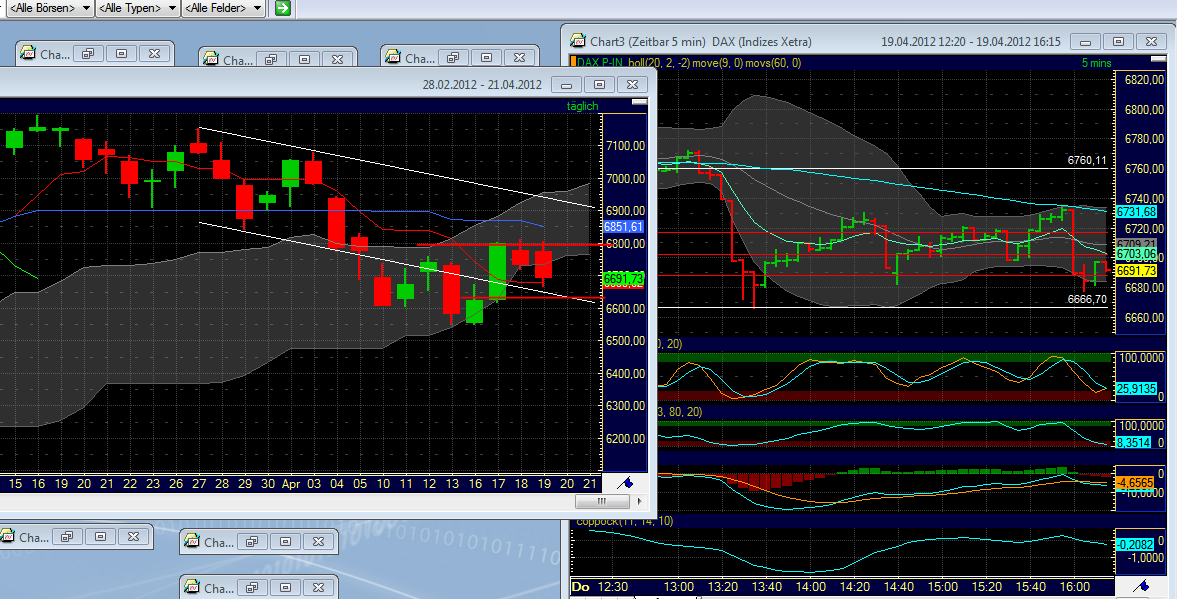Close the Chart3 DAX window
The width and height of the screenshot is (1177, 599).
pyautogui.click(x=1151, y=41)
